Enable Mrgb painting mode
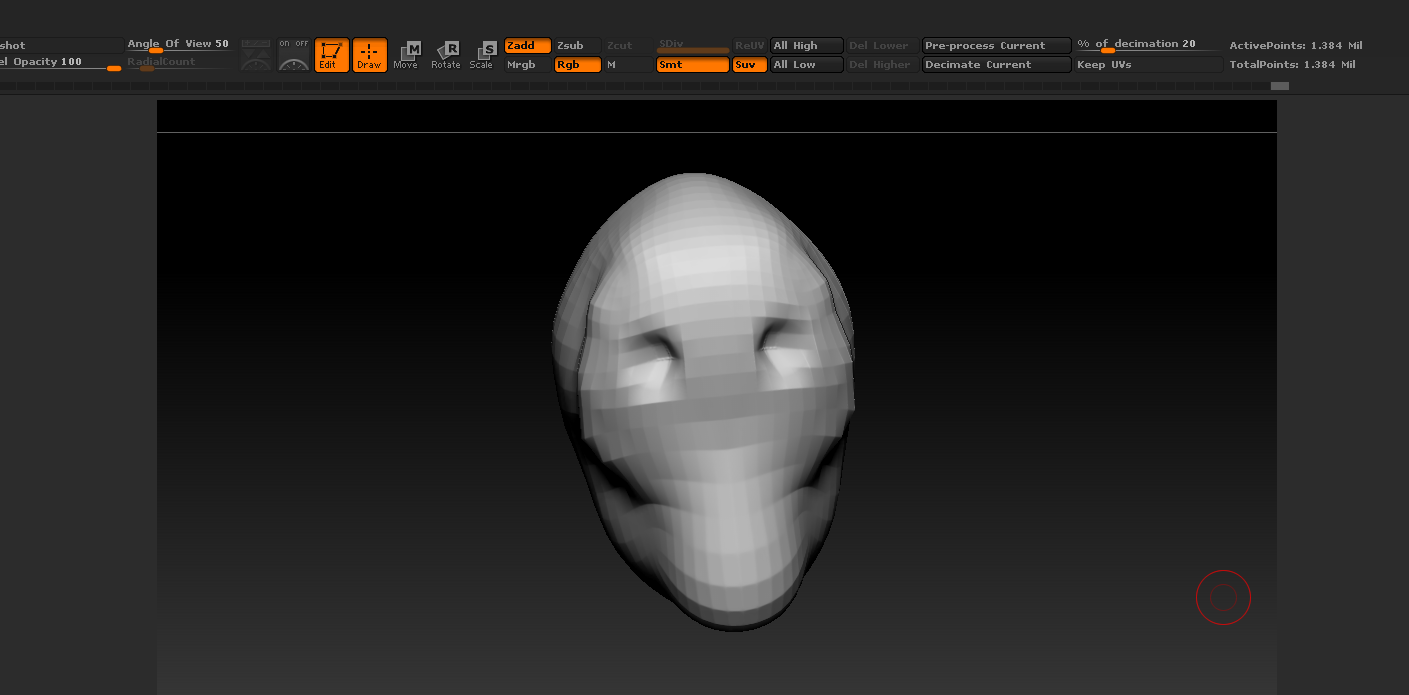This screenshot has height=695, width=1409. (x=527, y=65)
